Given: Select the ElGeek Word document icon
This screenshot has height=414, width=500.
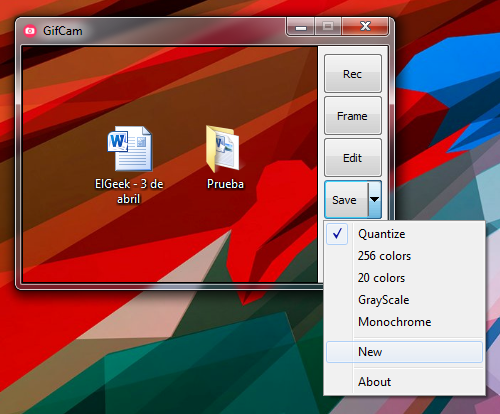Looking at the screenshot, I should point(130,148).
